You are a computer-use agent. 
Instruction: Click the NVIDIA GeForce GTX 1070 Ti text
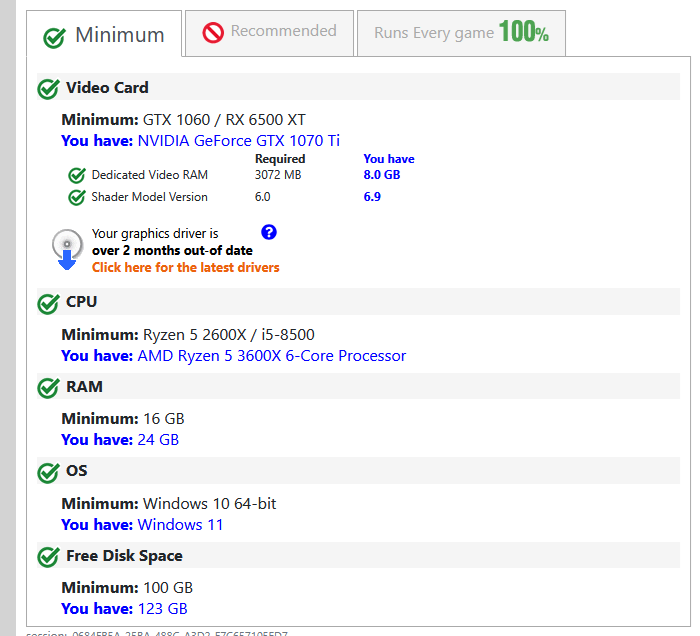(238, 141)
